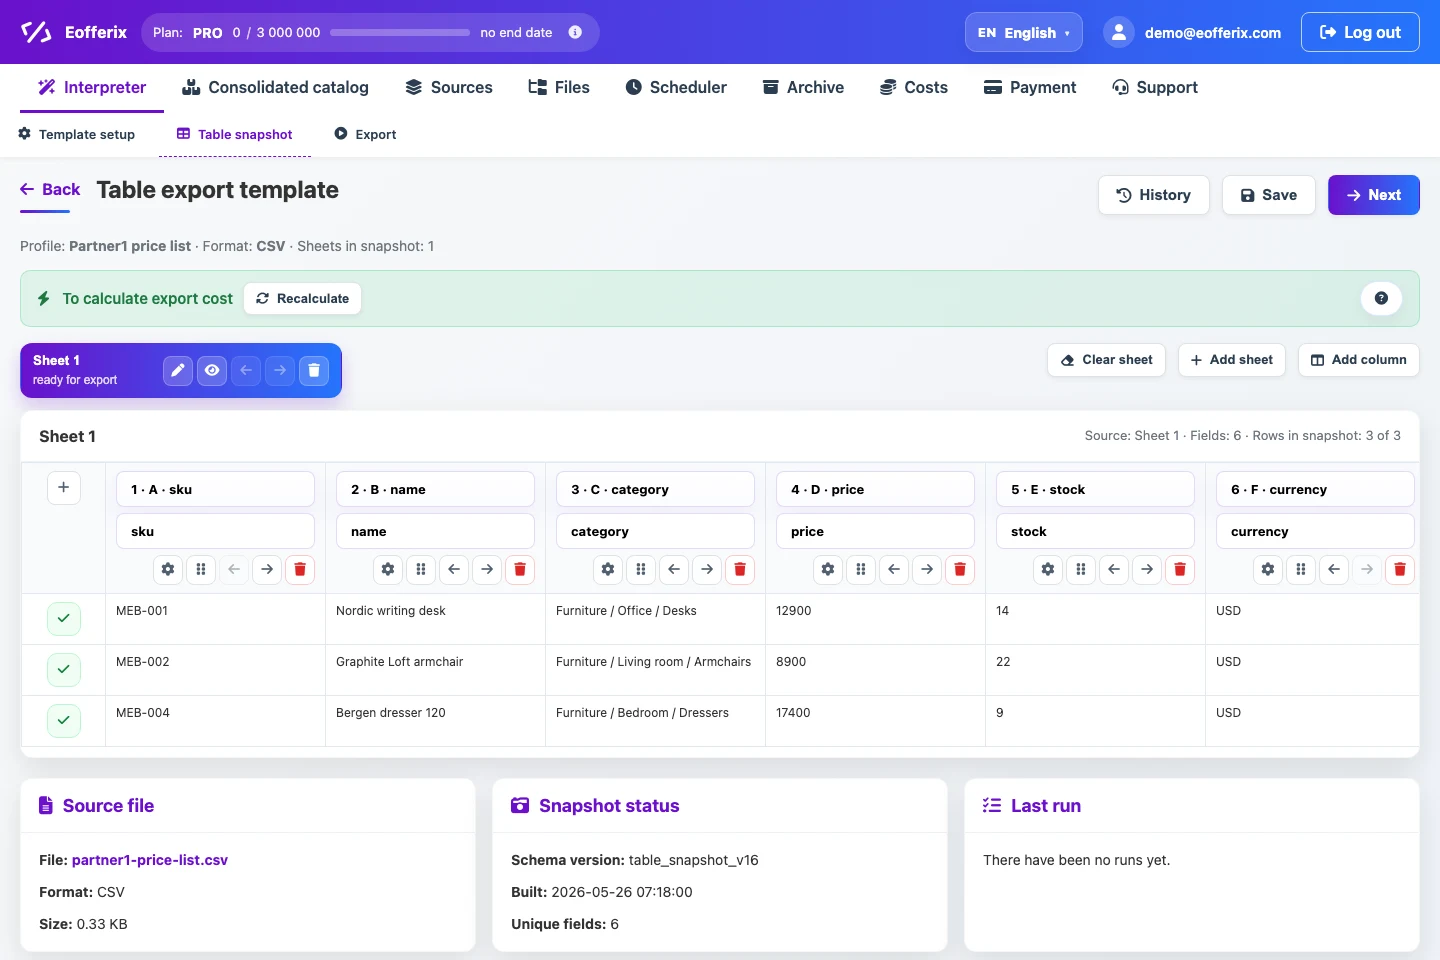The image size is (1440, 960).
Task: Move Sheet 1 right with arrow icon
Action: click(x=280, y=370)
